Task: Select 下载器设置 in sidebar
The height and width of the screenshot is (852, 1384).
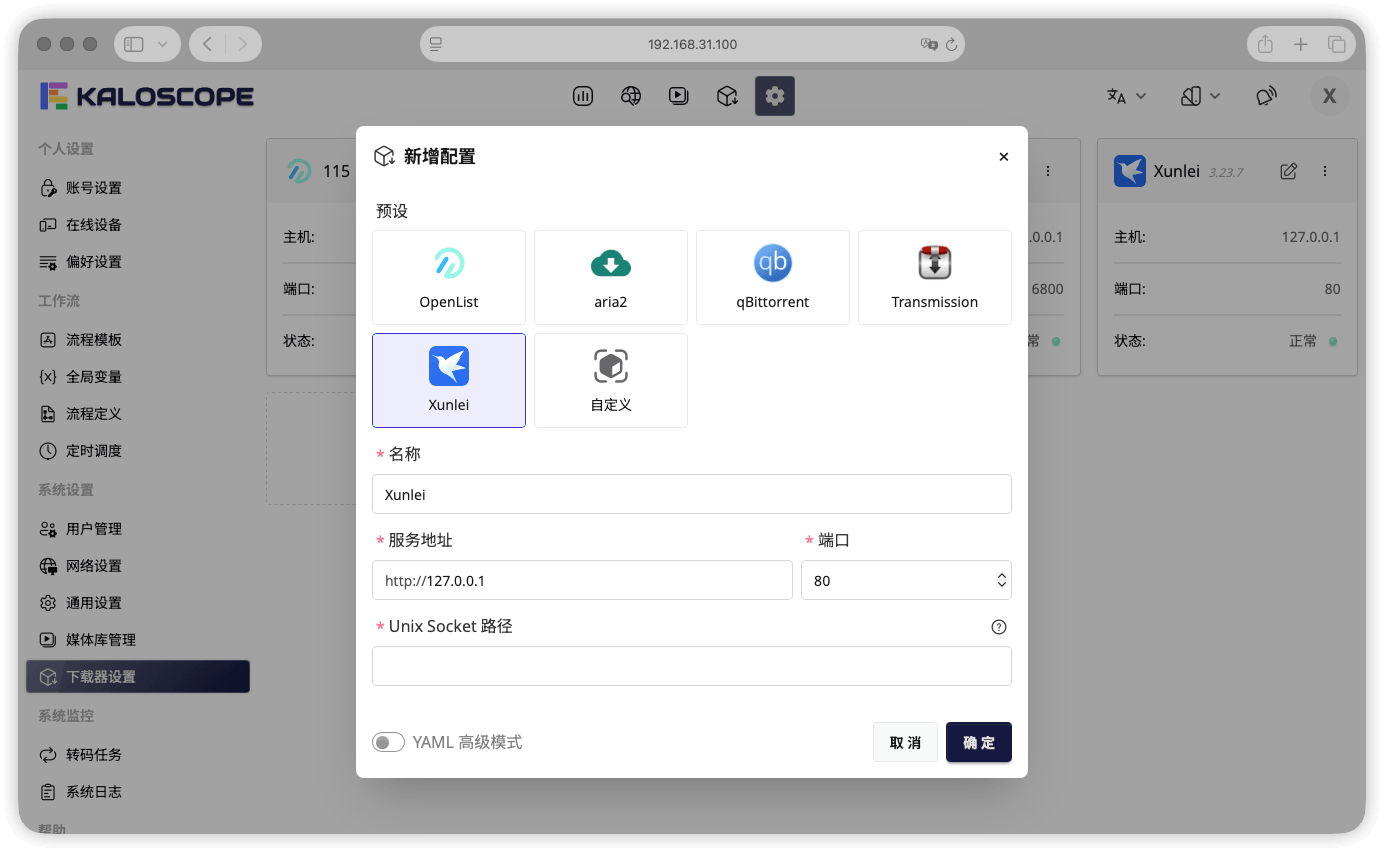Action: click(x=138, y=677)
